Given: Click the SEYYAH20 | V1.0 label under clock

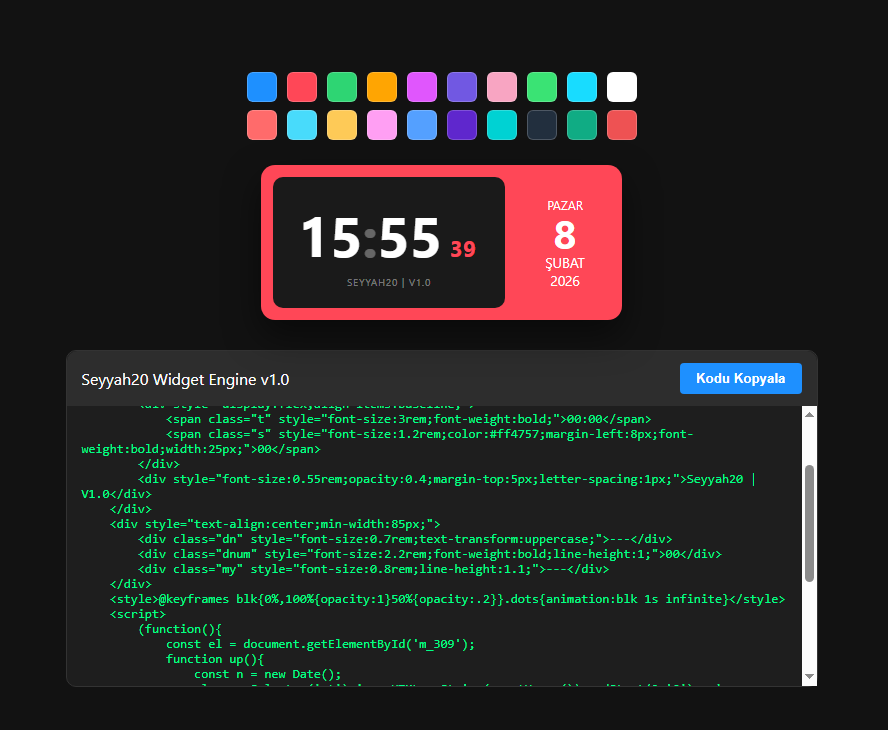Looking at the screenshot, I should (389, 283).
